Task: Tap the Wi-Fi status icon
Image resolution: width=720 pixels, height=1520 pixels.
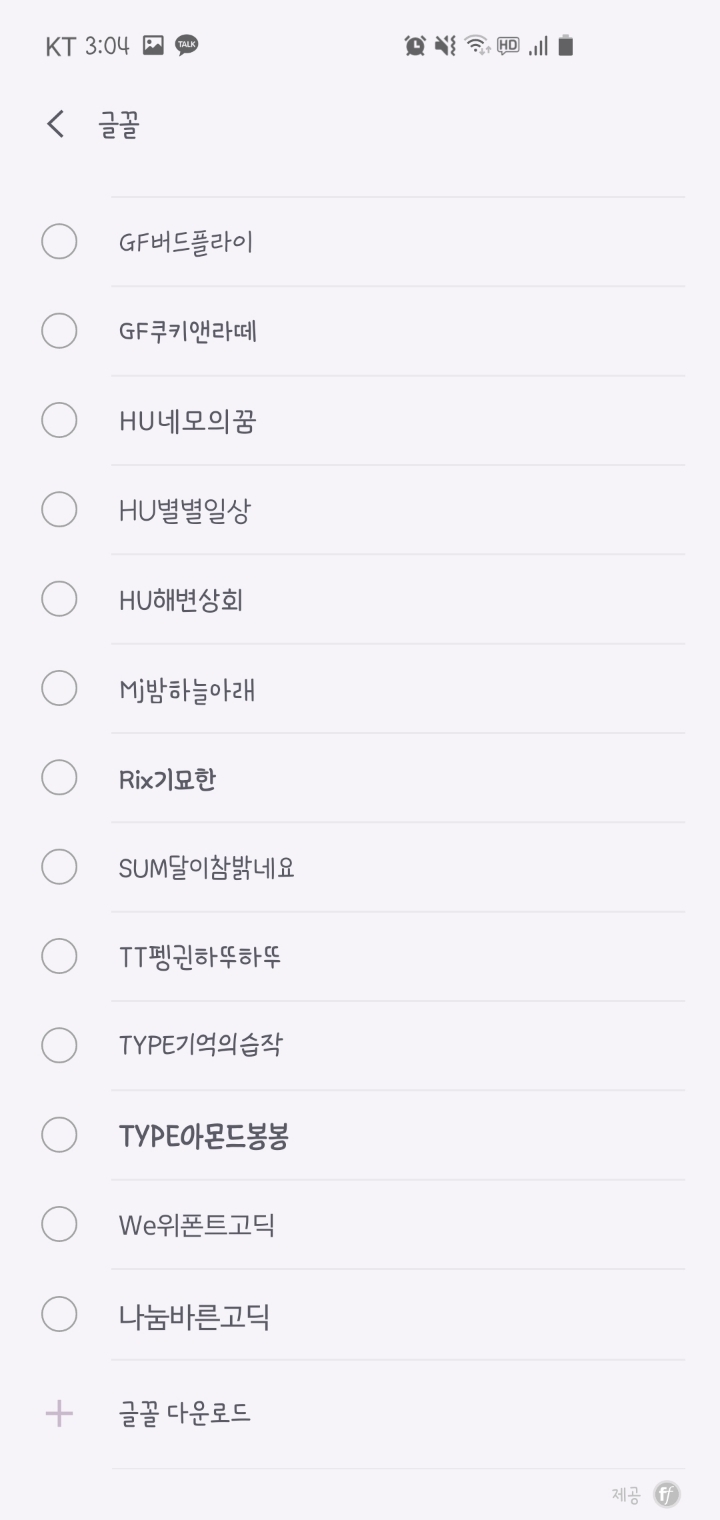Action: click(x=476, y=45)
